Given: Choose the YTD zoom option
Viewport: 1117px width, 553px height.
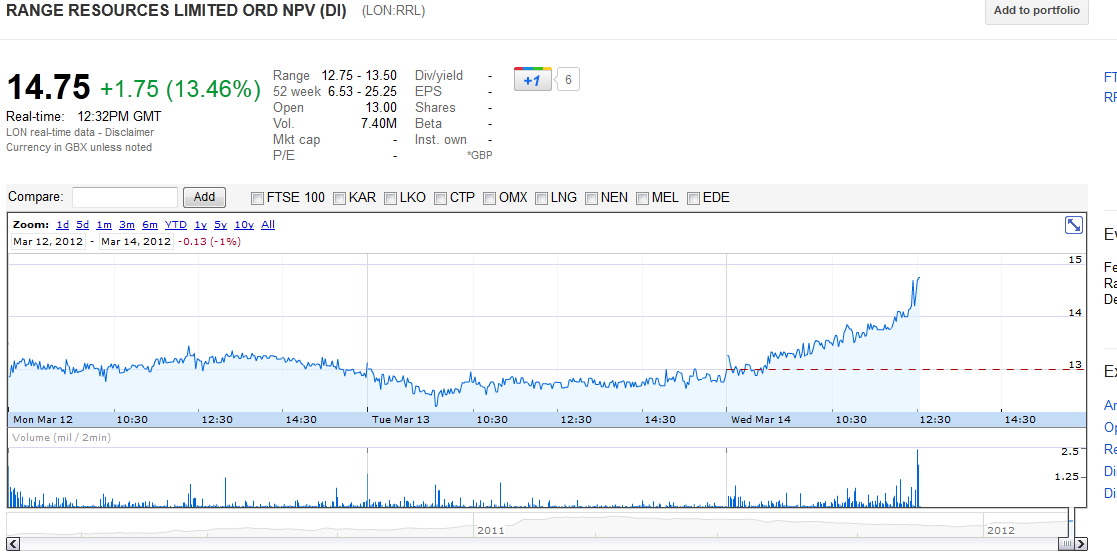Looking at the screenshot, I should [176, 225].
